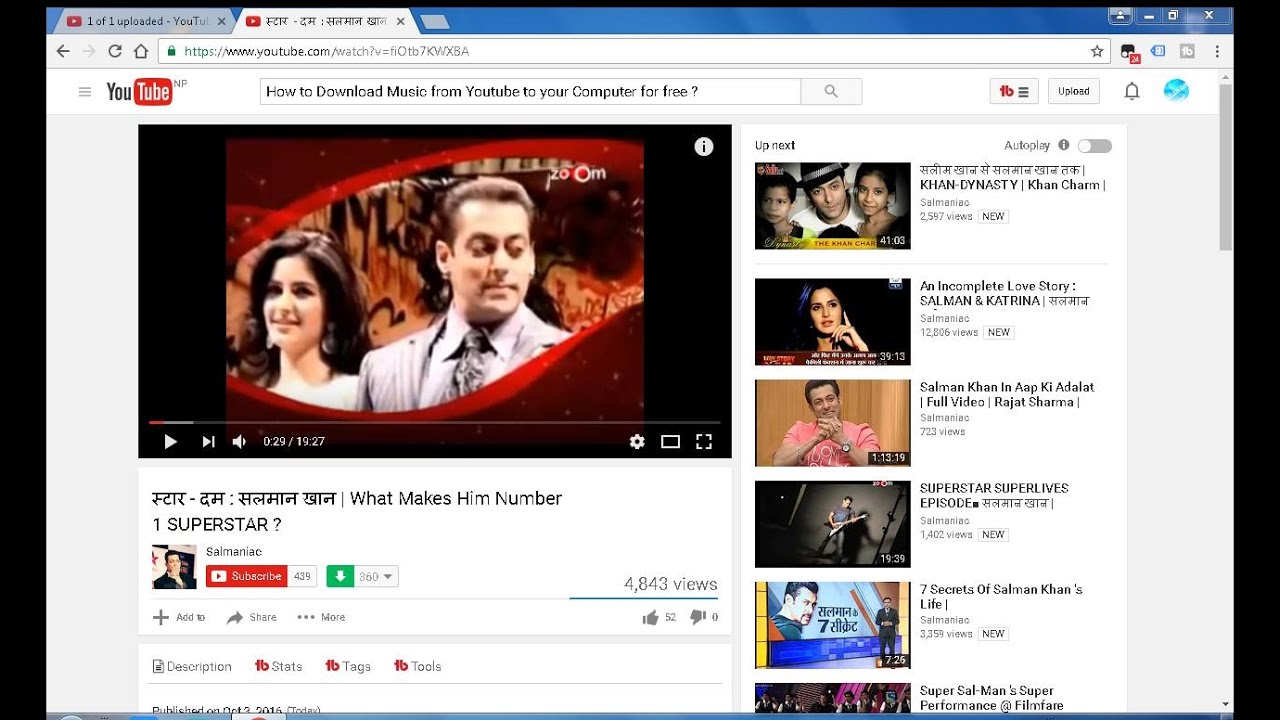1280x720 pixels.
Task: Open the TubeBuddy Tags tab
Action: coord(348,666)
